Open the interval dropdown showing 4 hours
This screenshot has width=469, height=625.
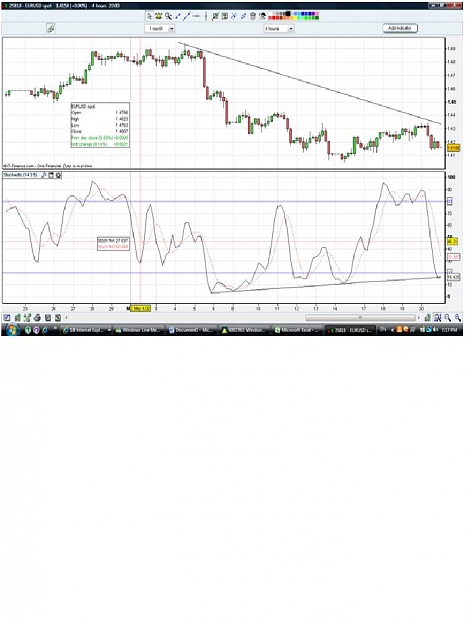[279, 29]
